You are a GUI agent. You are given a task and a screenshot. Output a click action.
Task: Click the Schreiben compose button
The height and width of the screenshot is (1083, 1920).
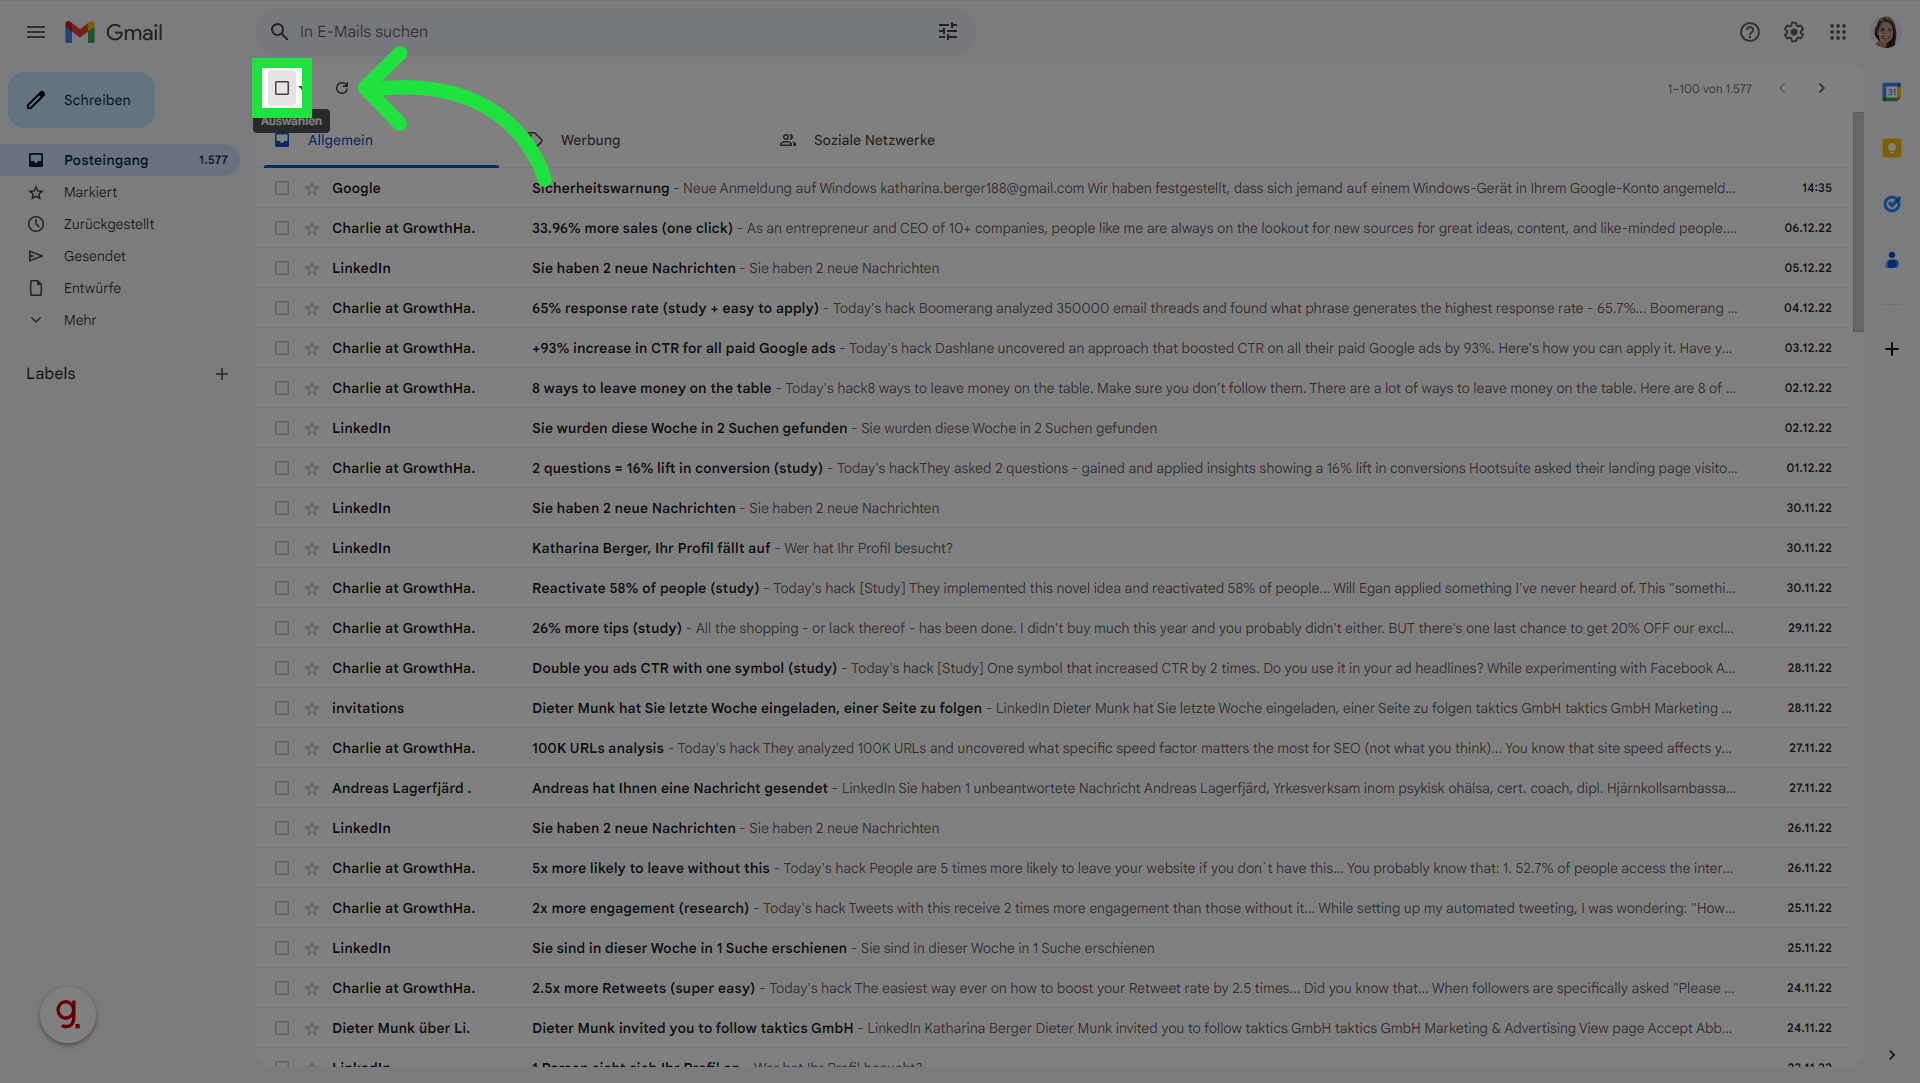coord(82,100)
